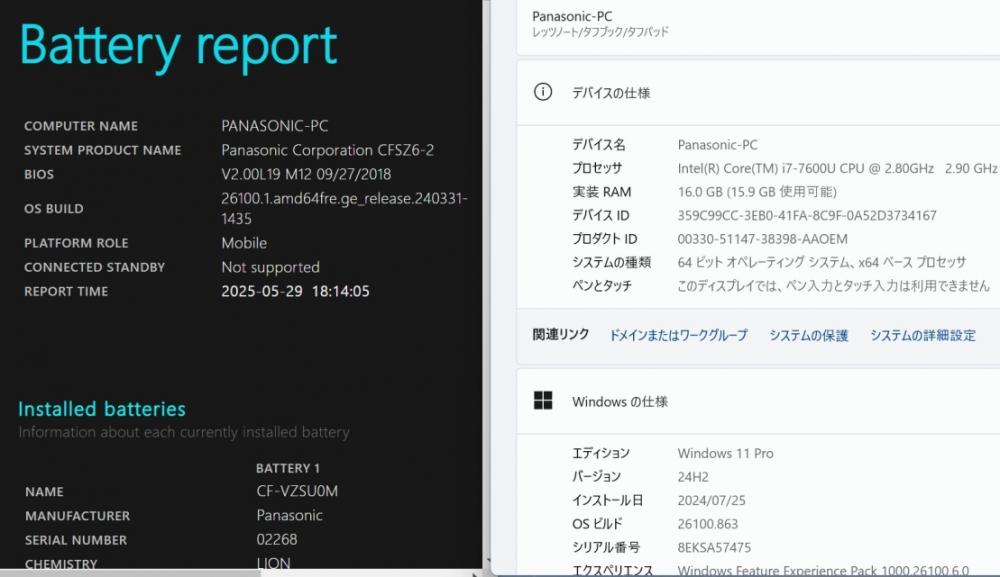This screenshot has width=1000, height=577.
Task: Click the "Installed batteries" heading
Action: pos(102,409)
